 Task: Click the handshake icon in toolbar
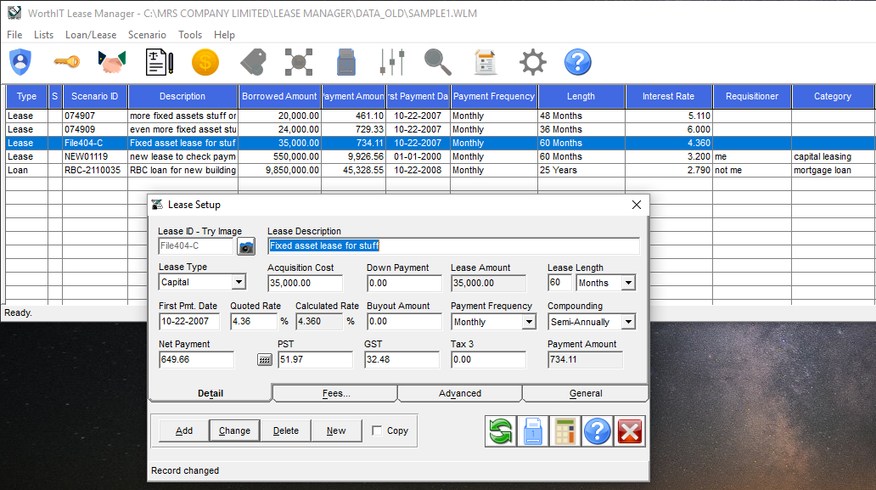112,62
